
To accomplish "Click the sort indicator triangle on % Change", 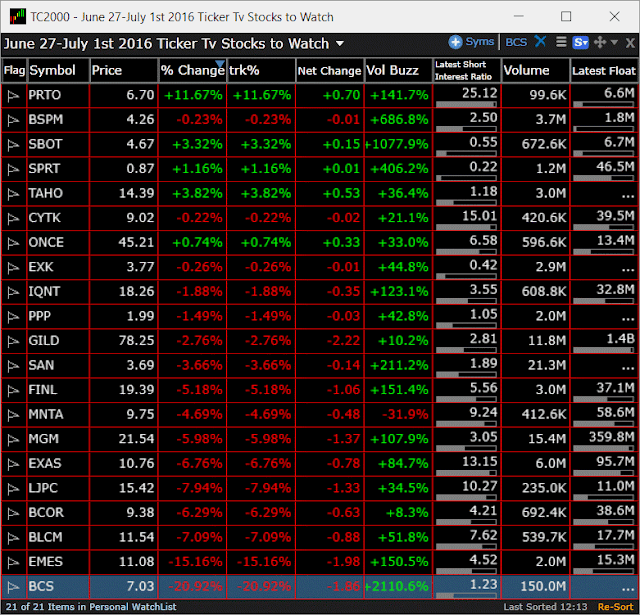I will 220,63.
